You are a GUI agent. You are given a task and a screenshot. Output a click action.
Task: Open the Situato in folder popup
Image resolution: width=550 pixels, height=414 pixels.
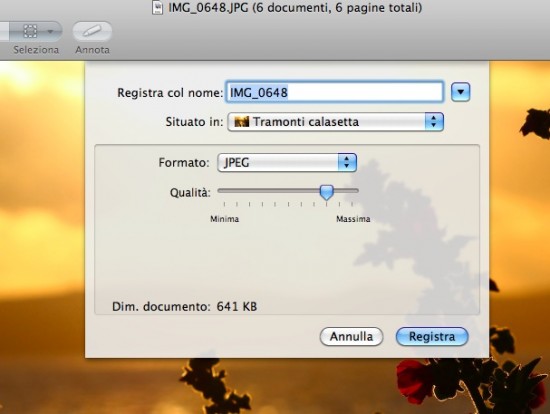tap(336, 122)
